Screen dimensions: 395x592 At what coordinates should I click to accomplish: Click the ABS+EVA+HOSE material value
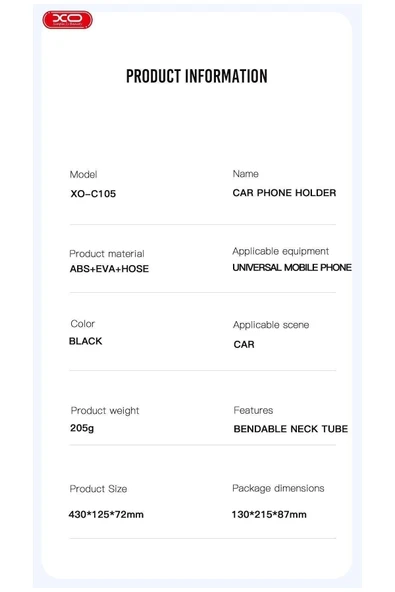point(109,269)
